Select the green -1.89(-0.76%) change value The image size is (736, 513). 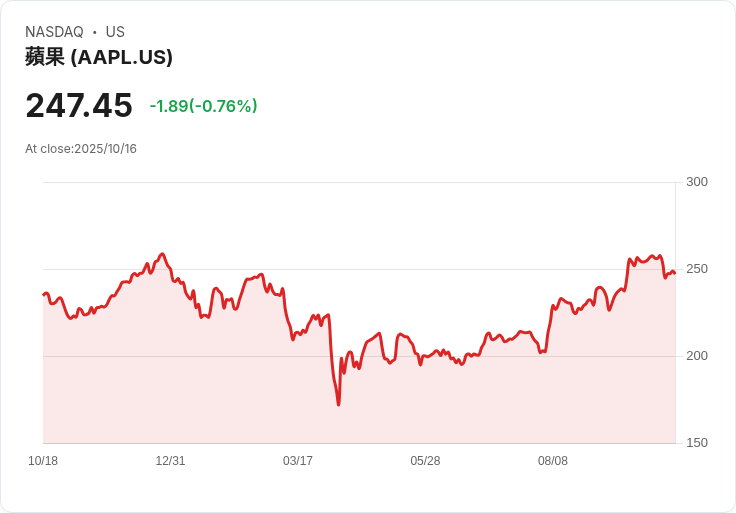pyautogui.click(x=203, y=106)
